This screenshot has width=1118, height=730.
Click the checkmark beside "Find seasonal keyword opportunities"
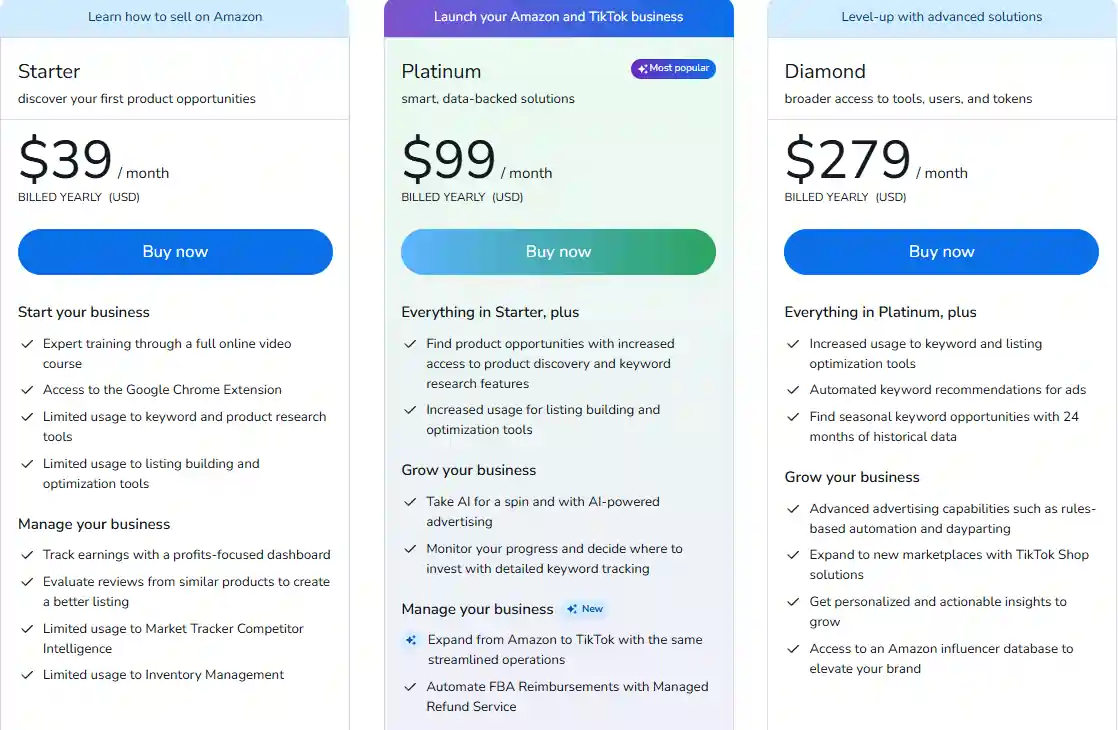click(x=793, y=416)
